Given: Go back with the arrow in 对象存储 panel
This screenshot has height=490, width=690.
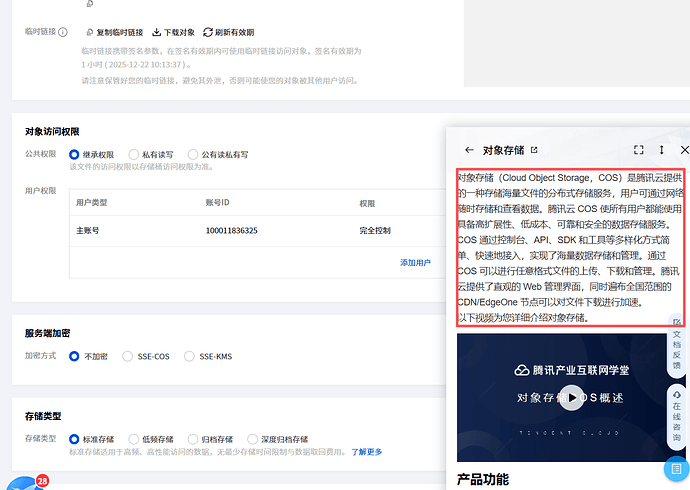Looking at the screenshot, I should pos(469,150).
